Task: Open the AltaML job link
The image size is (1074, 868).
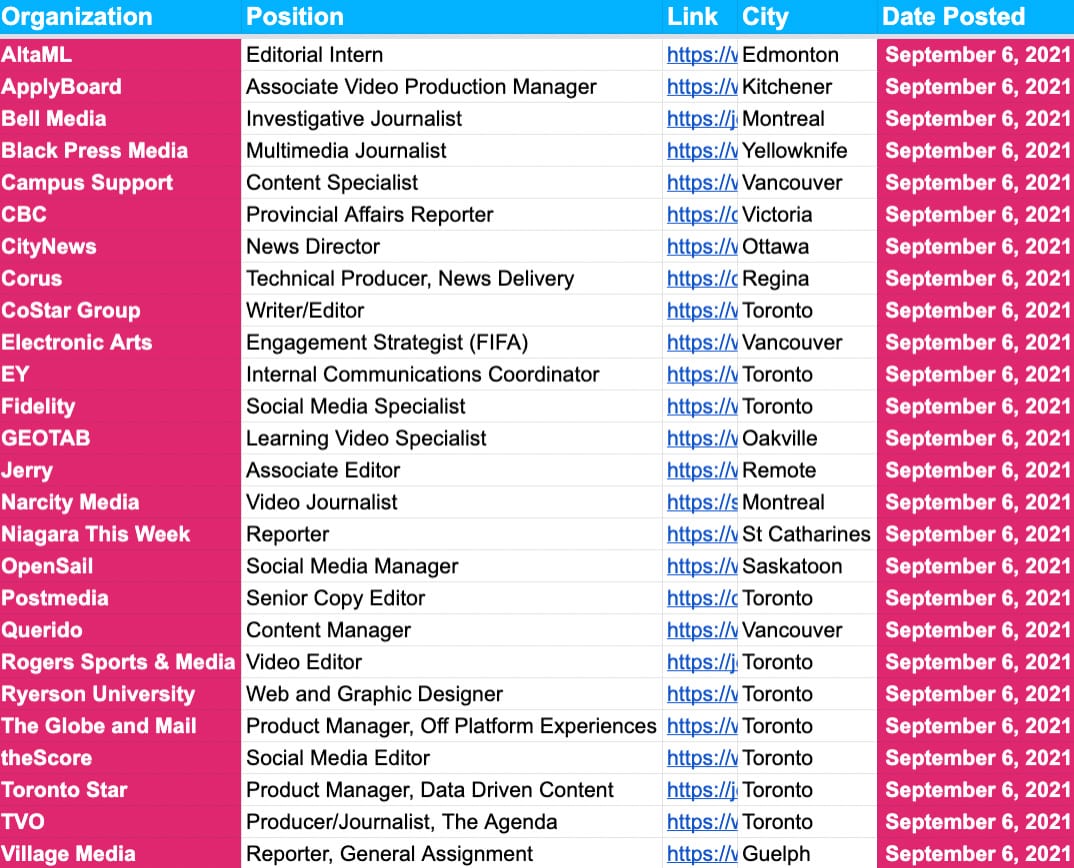Action: tap(701, 55)
